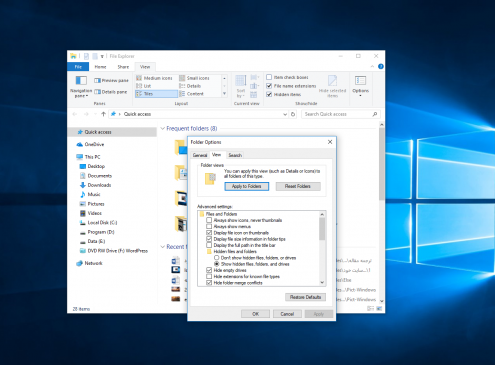Open This PC in the navigation pane

pyautogui.click(x=88, y=157)
